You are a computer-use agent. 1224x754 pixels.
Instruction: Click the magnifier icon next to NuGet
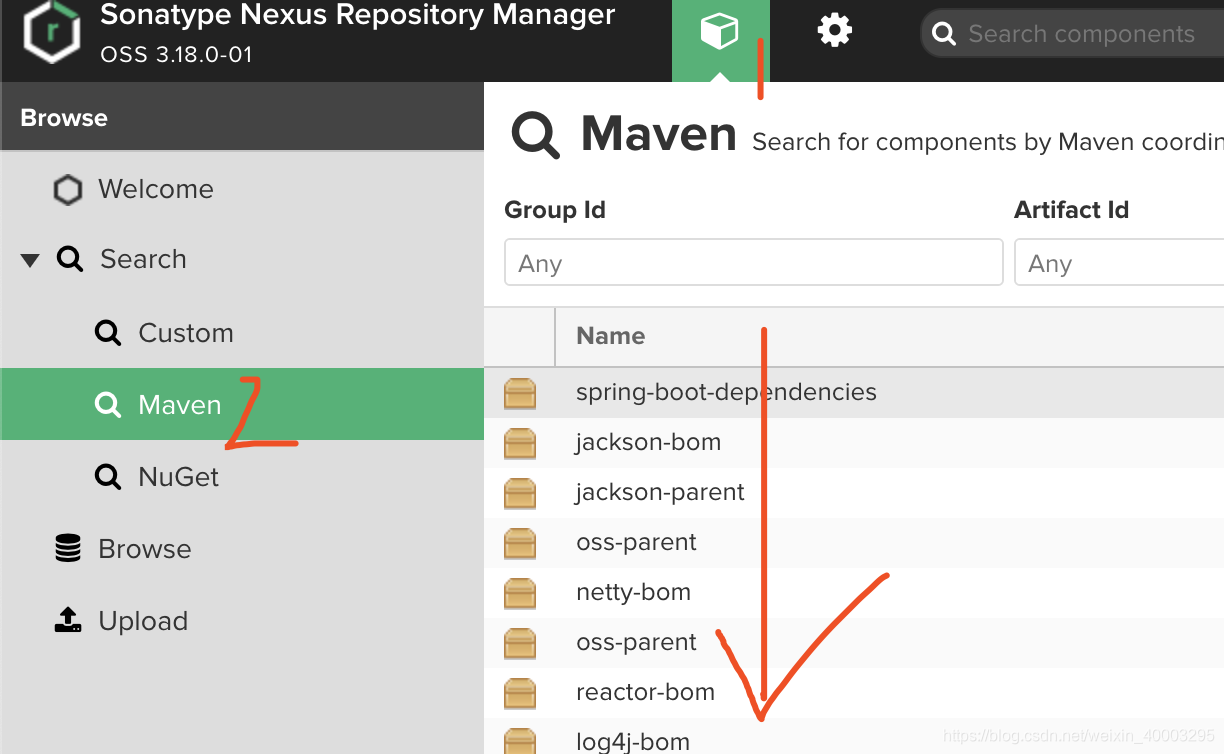pyautogui.click(x=107, y=477)
